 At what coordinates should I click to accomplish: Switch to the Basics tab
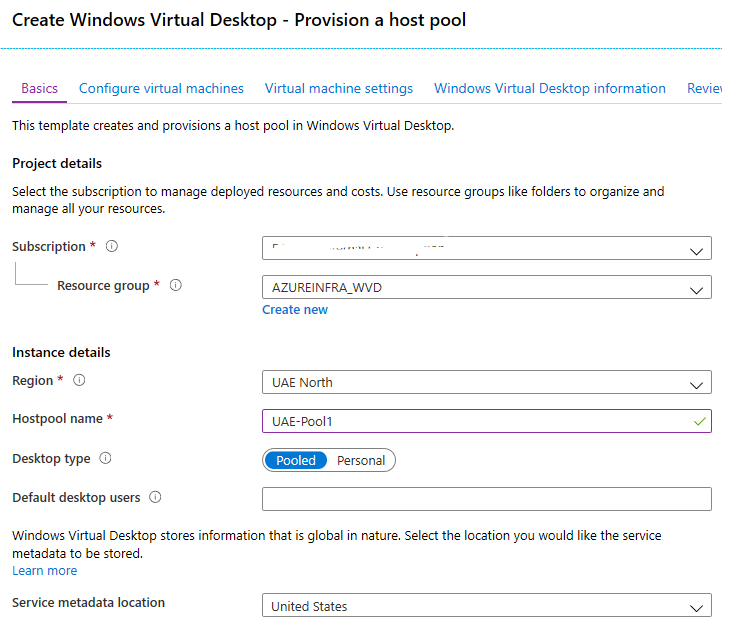click(39, 88)
